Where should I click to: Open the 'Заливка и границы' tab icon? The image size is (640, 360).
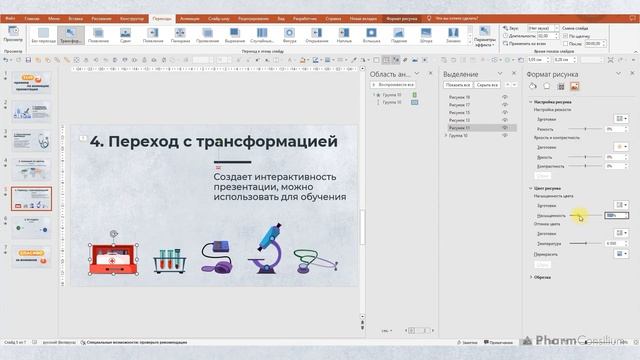pyautogui.click(x=533, y=86)
